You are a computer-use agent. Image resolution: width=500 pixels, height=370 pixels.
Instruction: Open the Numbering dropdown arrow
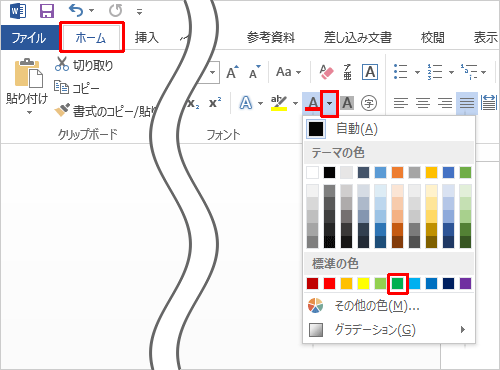[x=451, y=72]
